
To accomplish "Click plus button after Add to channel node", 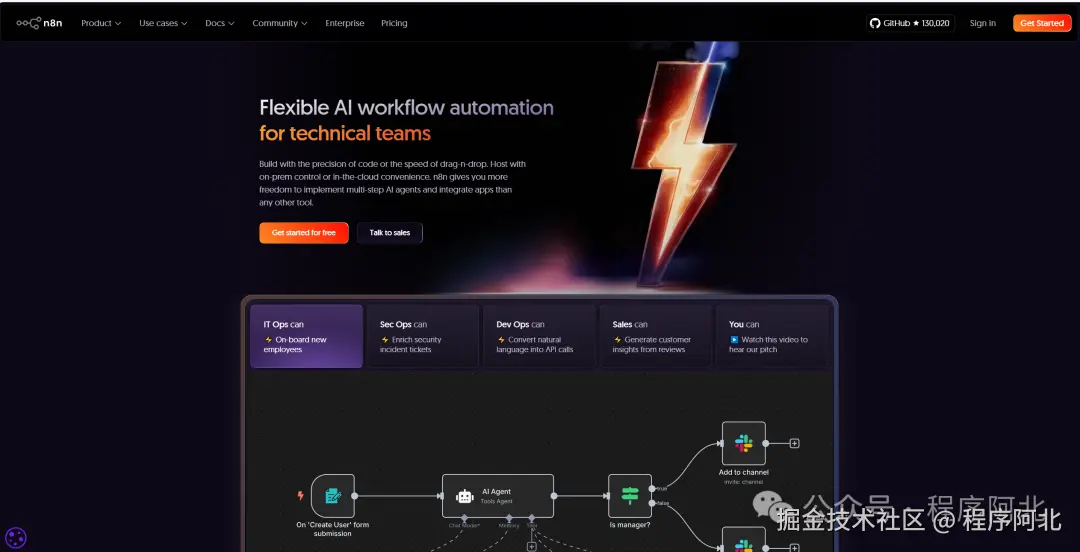I will (794, 444).
